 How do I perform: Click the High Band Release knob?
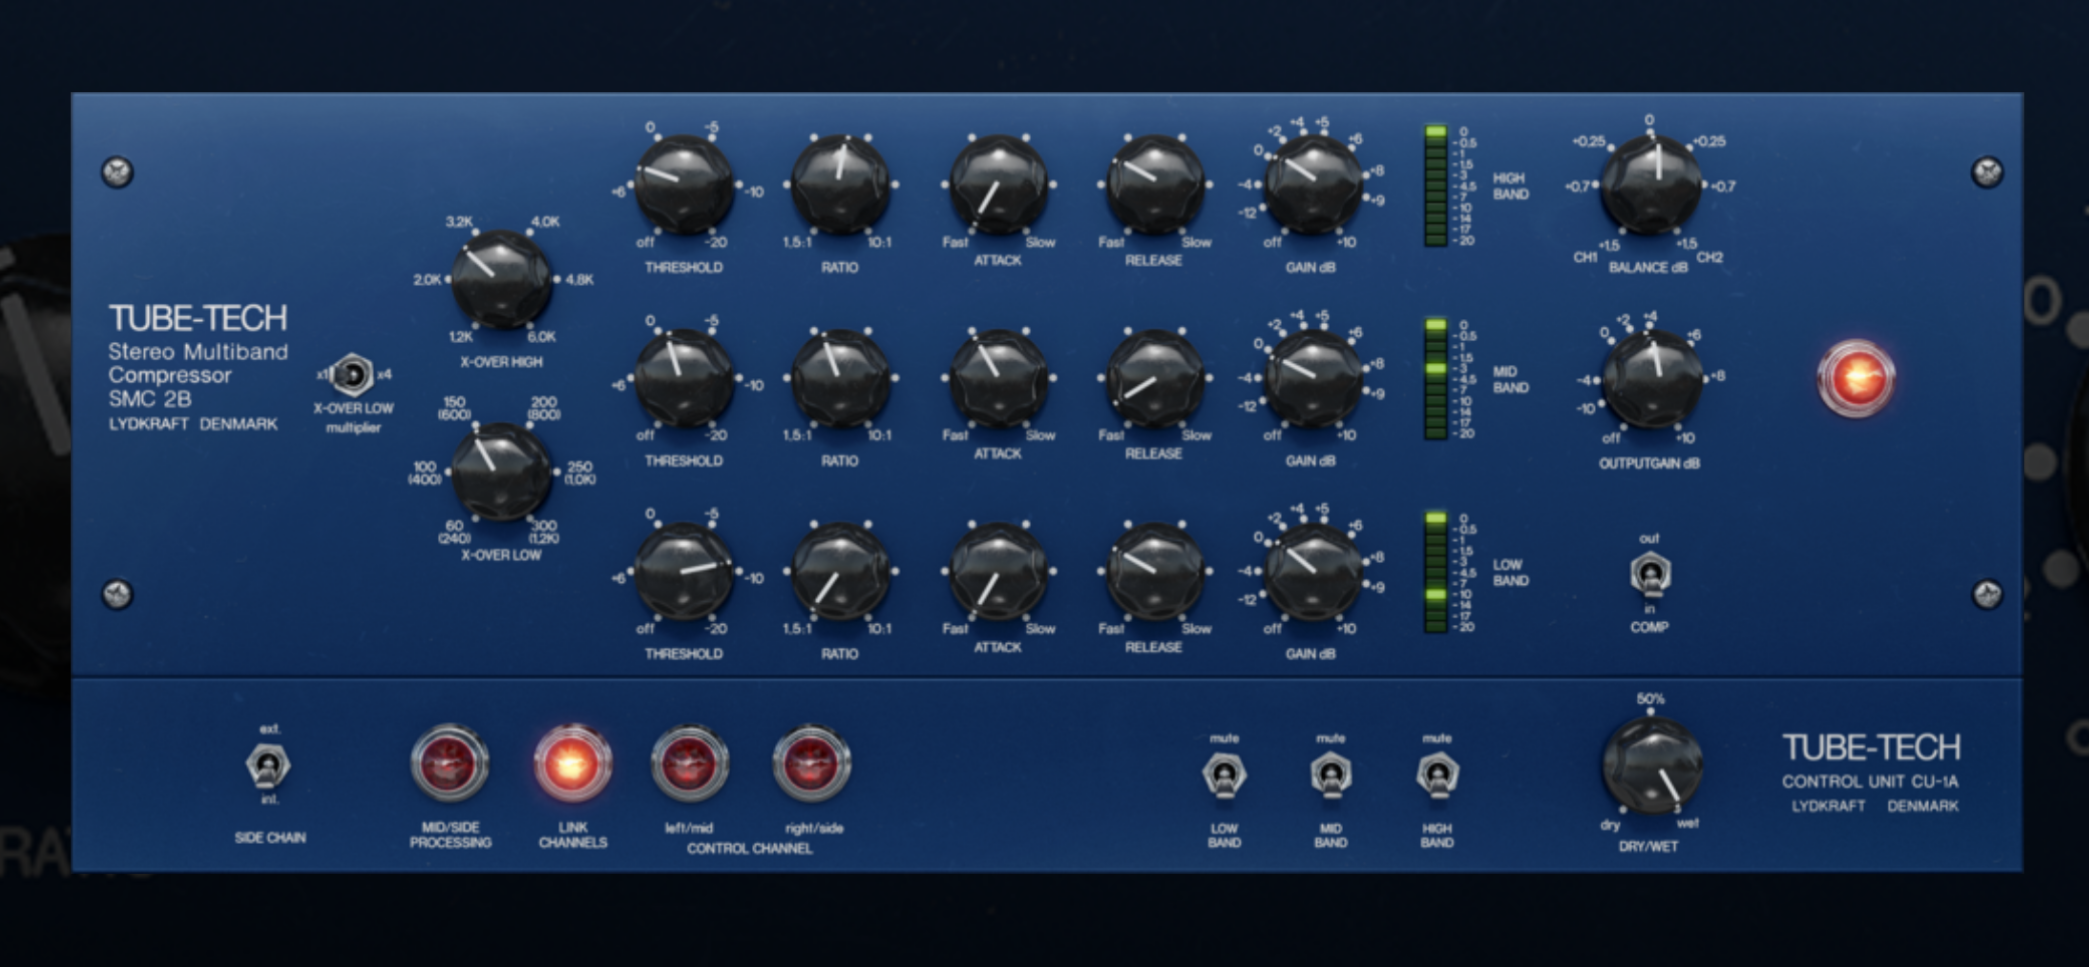click(1154, 185)
